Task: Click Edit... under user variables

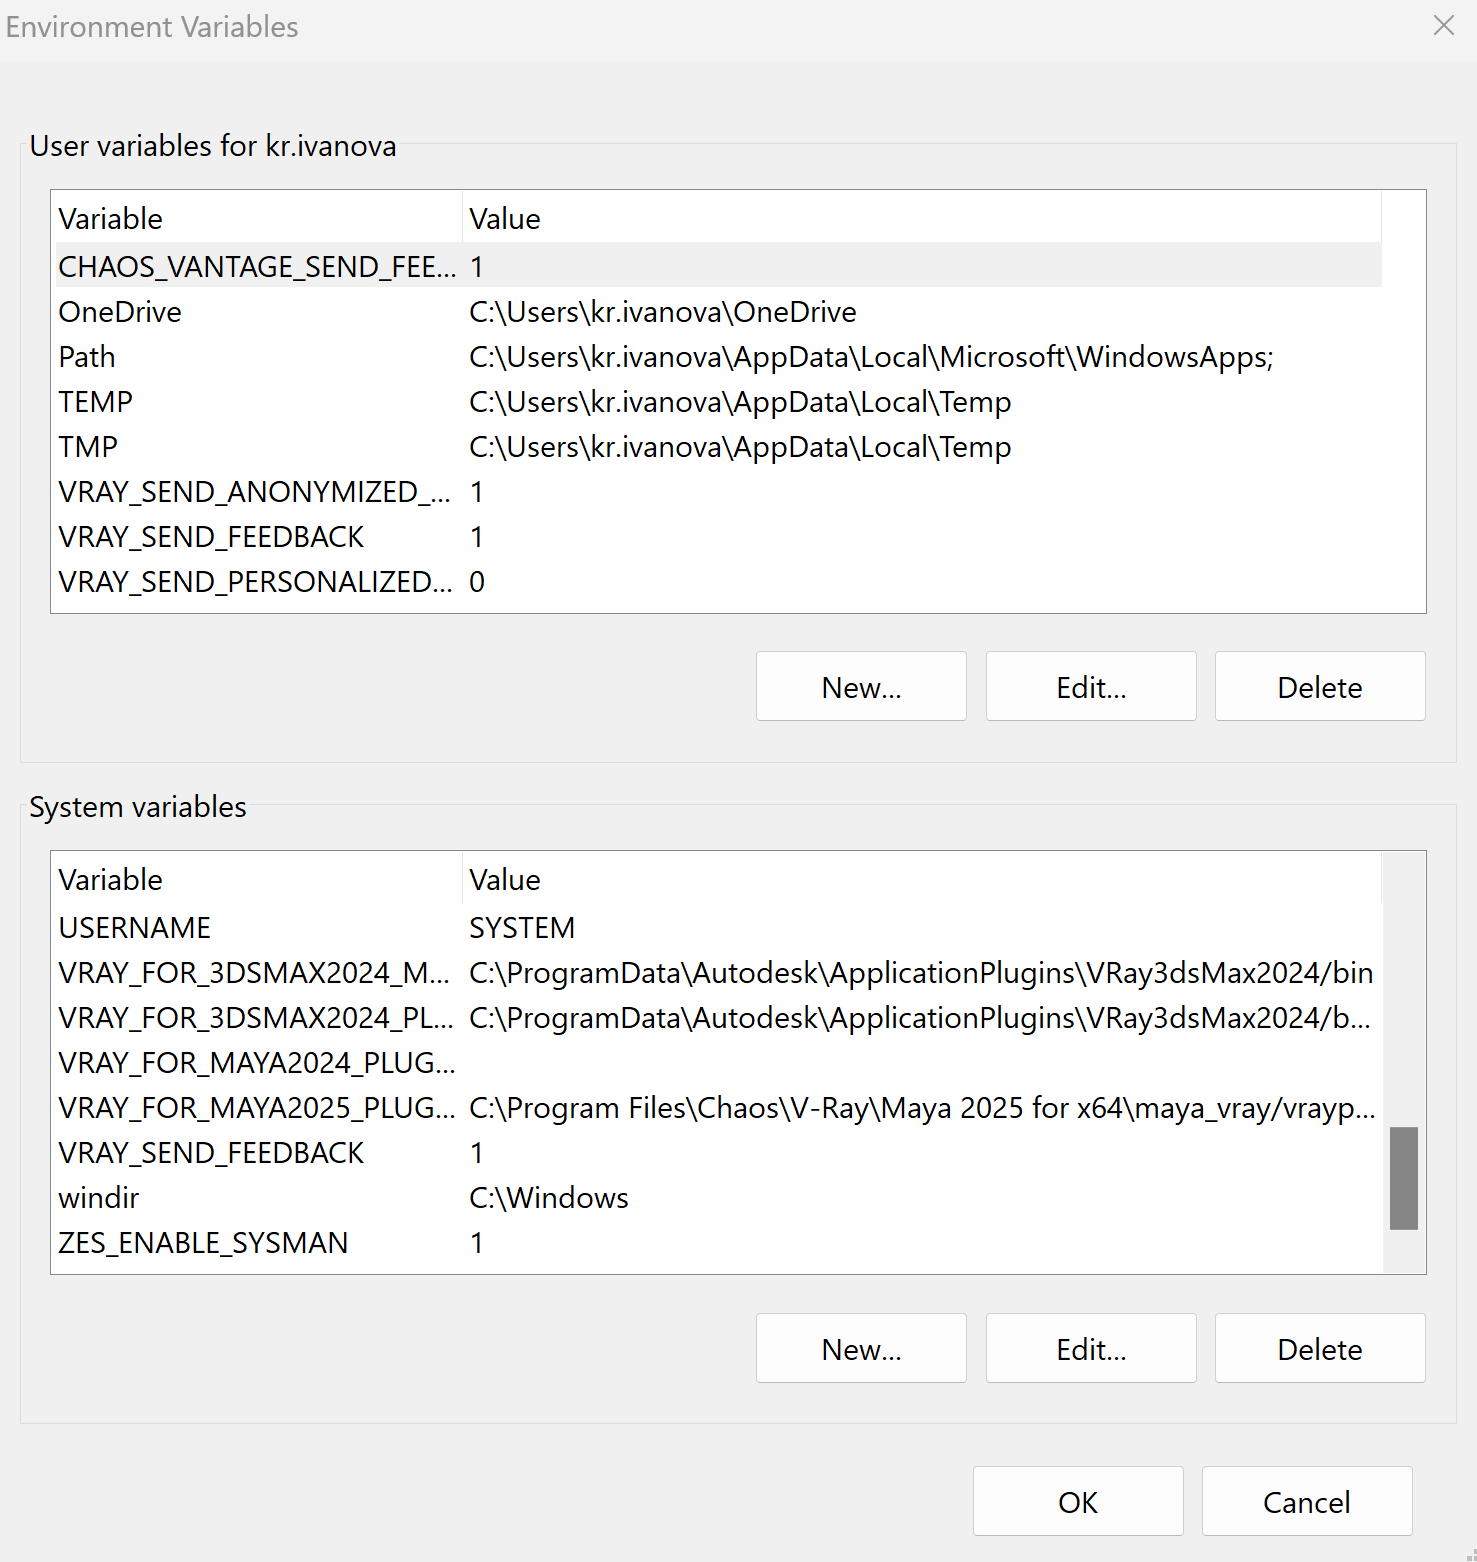Action: [x=1091, y=686]
